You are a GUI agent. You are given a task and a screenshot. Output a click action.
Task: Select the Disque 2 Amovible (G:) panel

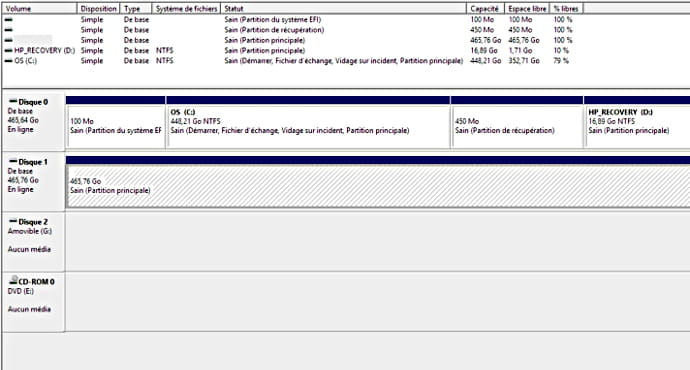[x=33, y=241]
